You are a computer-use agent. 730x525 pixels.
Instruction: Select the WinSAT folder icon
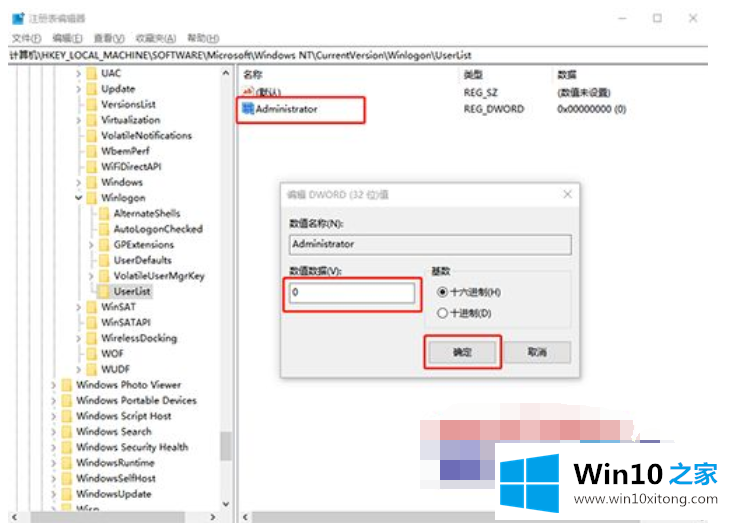(x=92, y=307)
